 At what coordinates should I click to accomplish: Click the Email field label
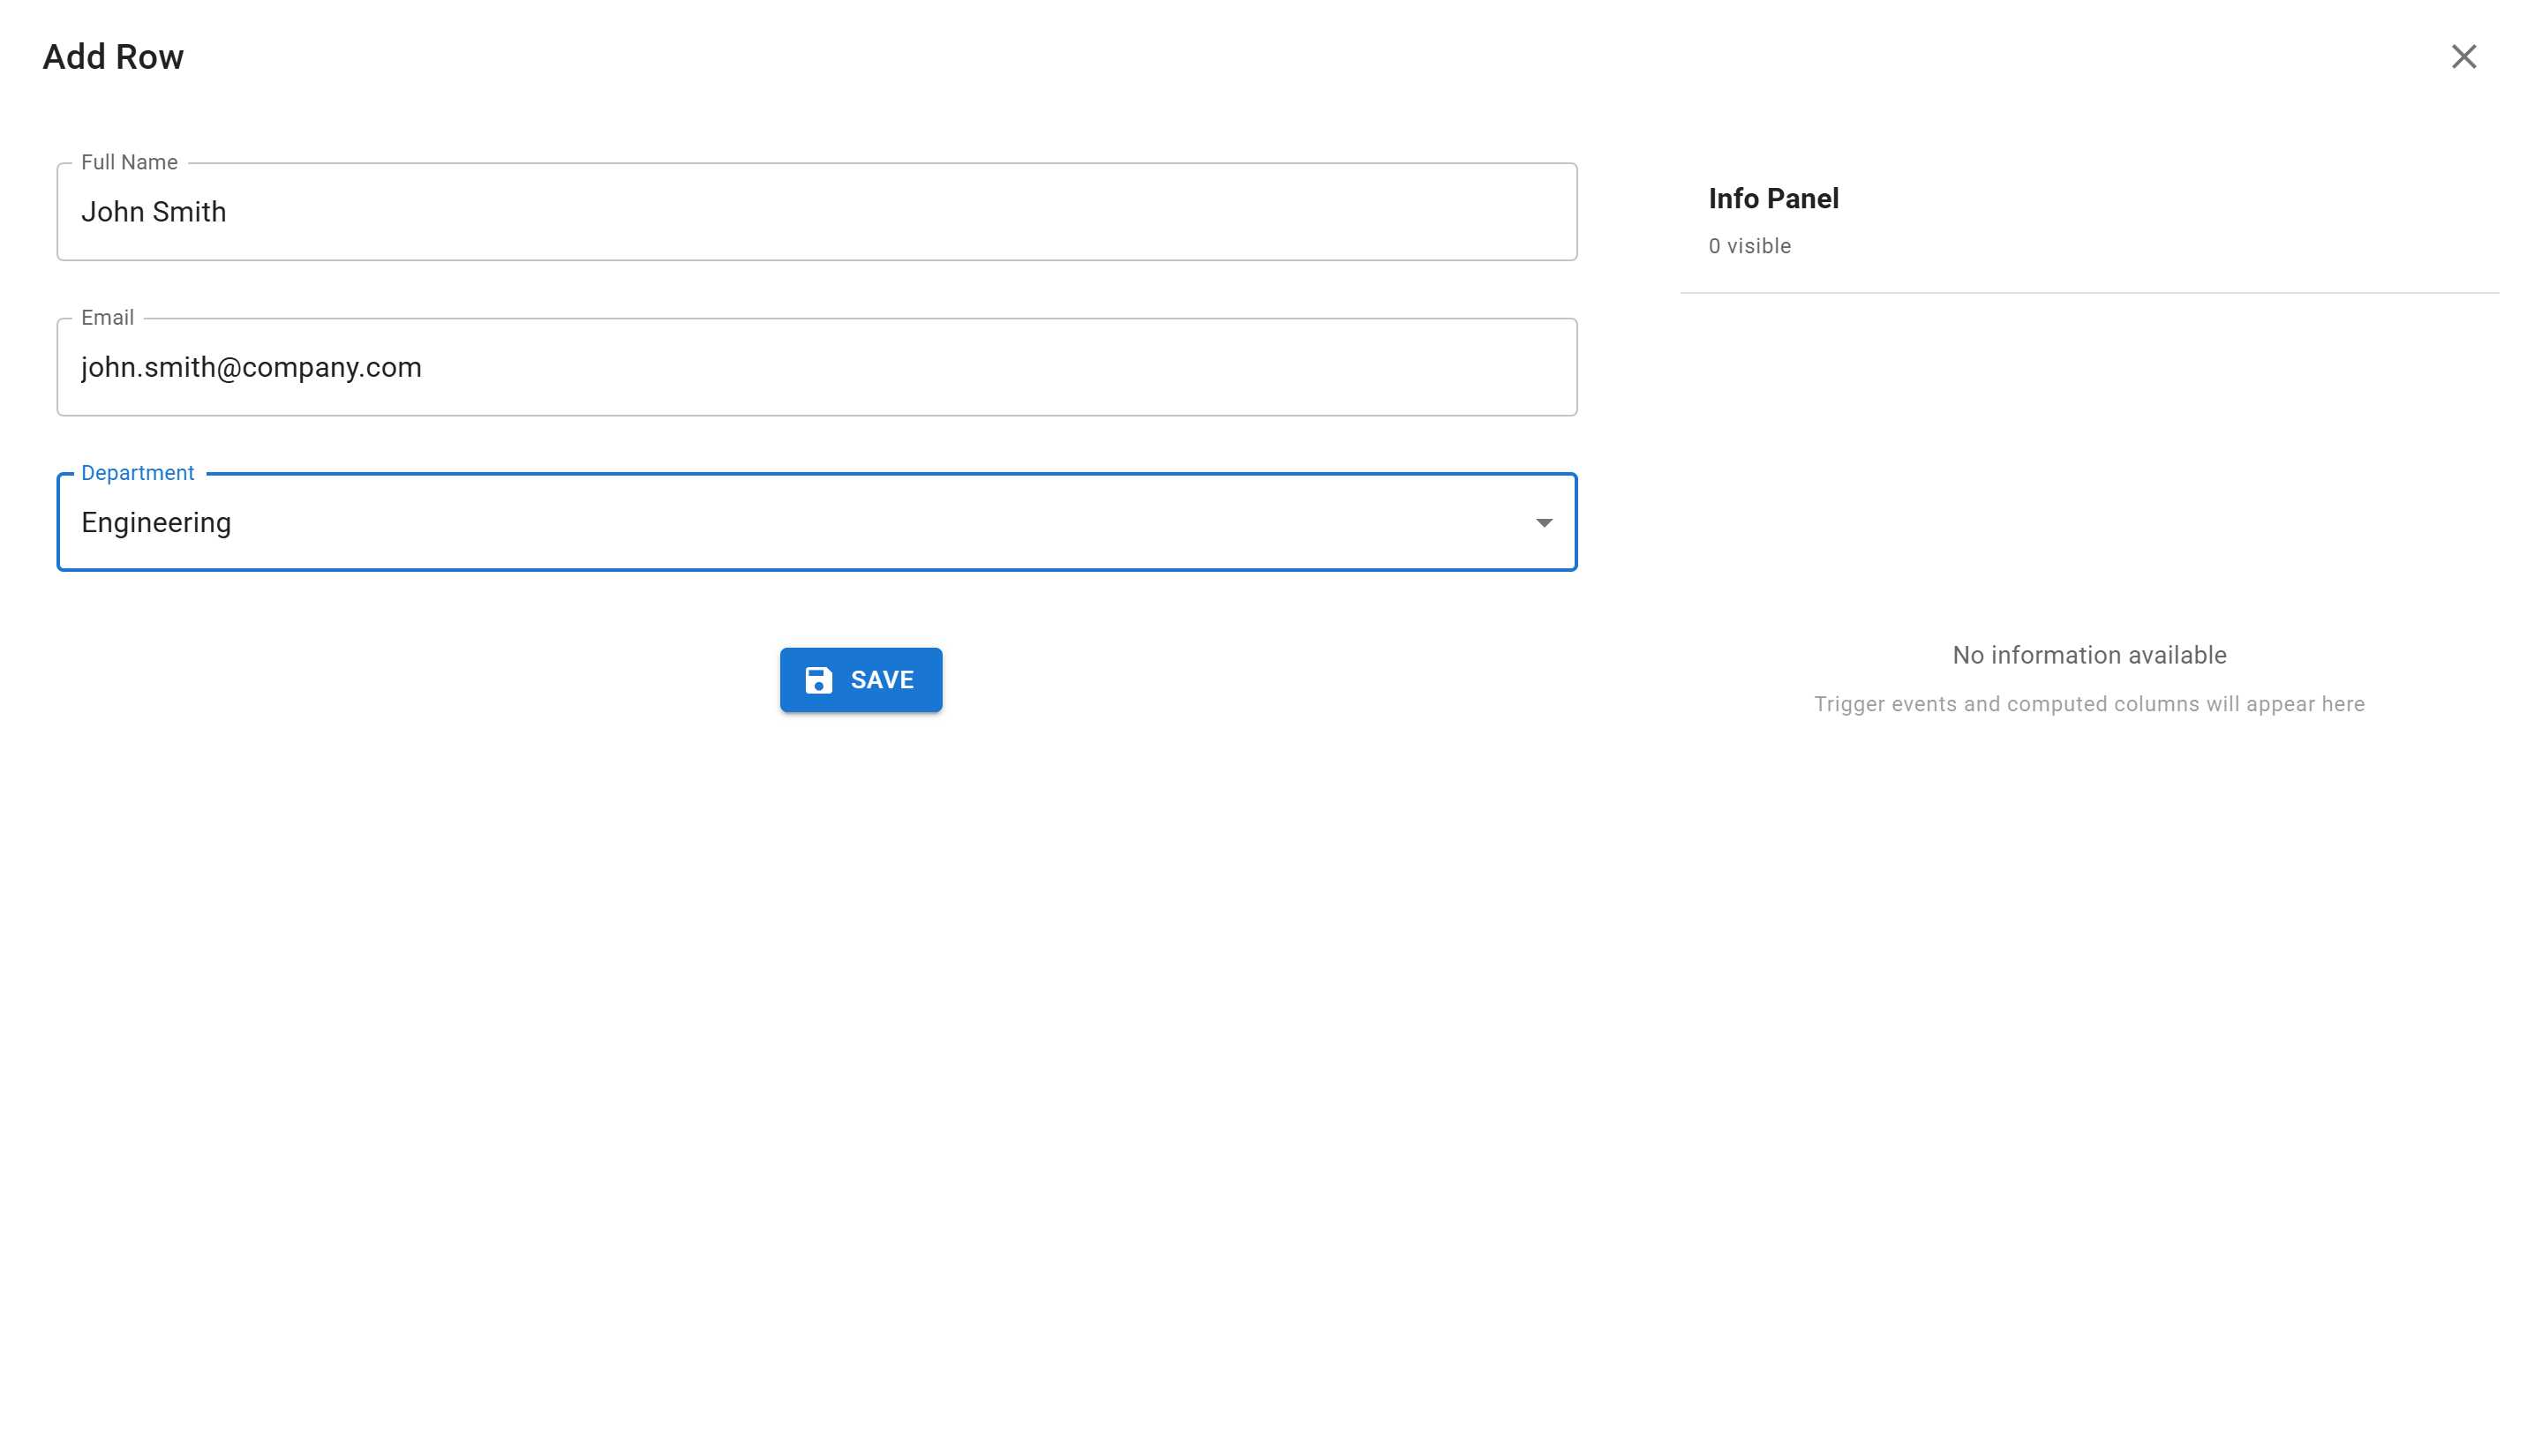coord(107,318)
